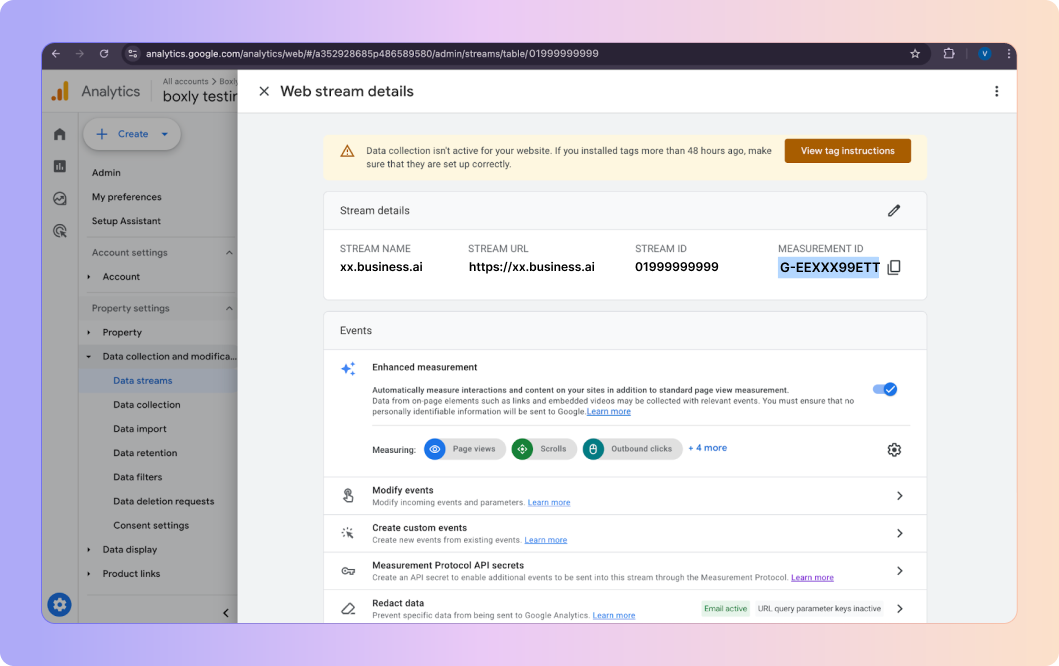Click the Create custom events sparkle icon
Screen dimensions: 1059x666
(348, 533)
